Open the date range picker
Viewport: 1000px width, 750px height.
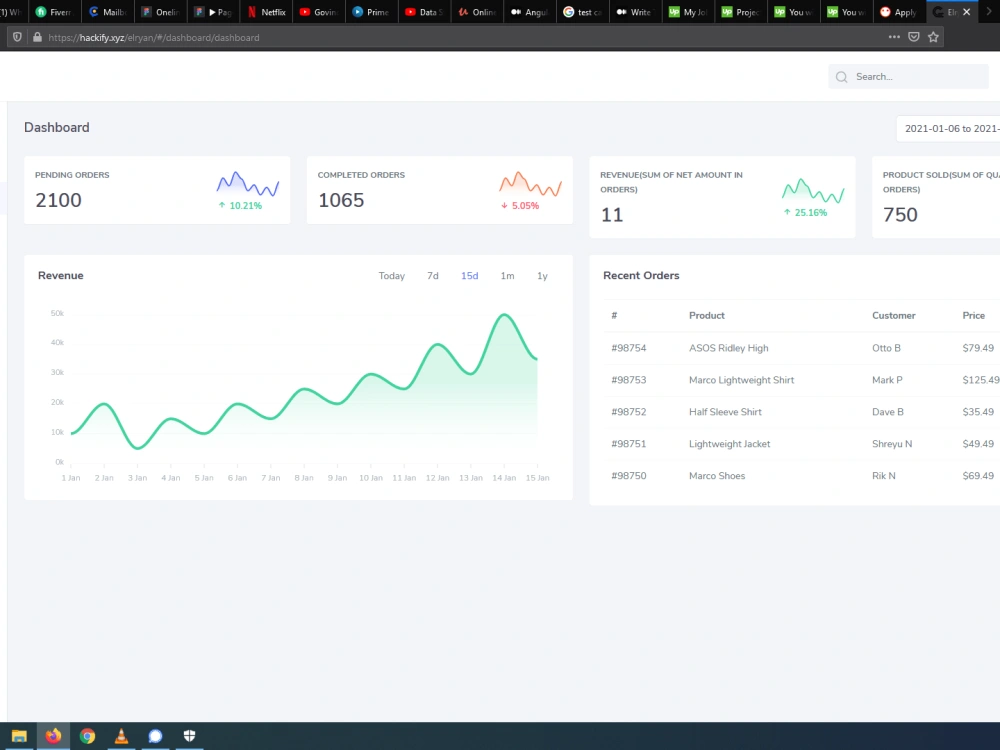click(950, 128)
